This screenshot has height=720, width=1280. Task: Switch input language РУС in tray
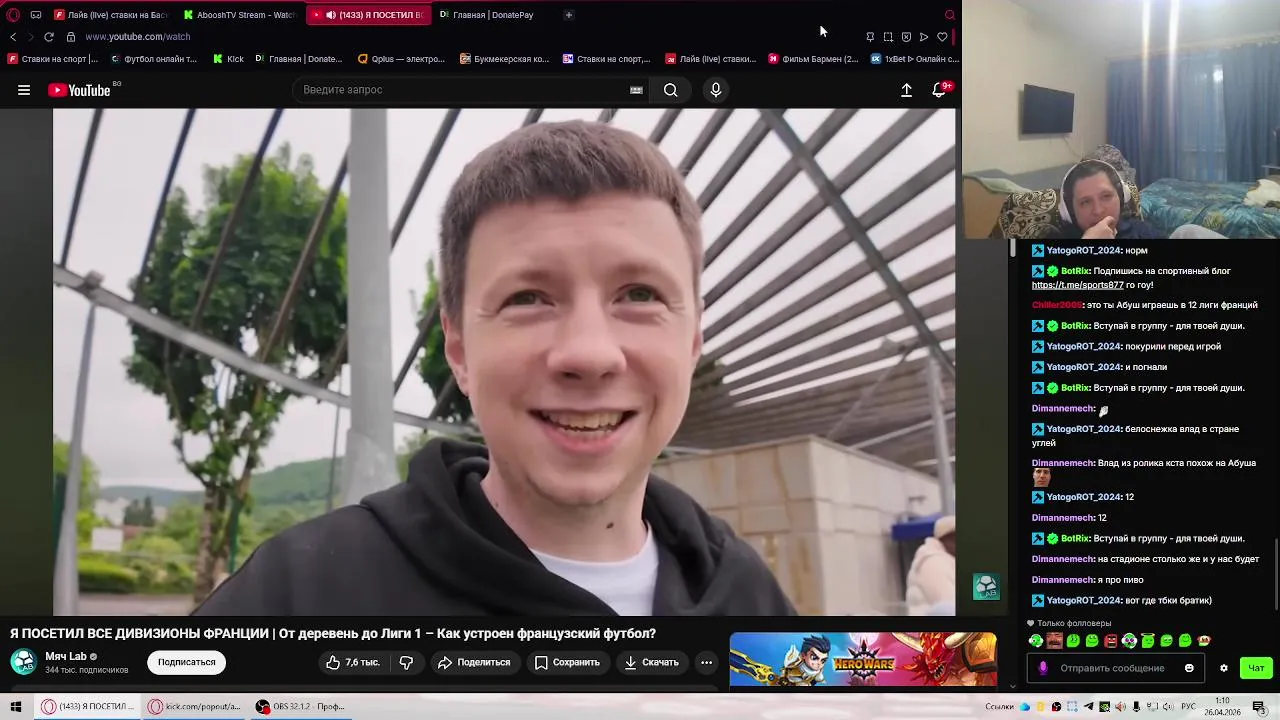point(1189,707)
